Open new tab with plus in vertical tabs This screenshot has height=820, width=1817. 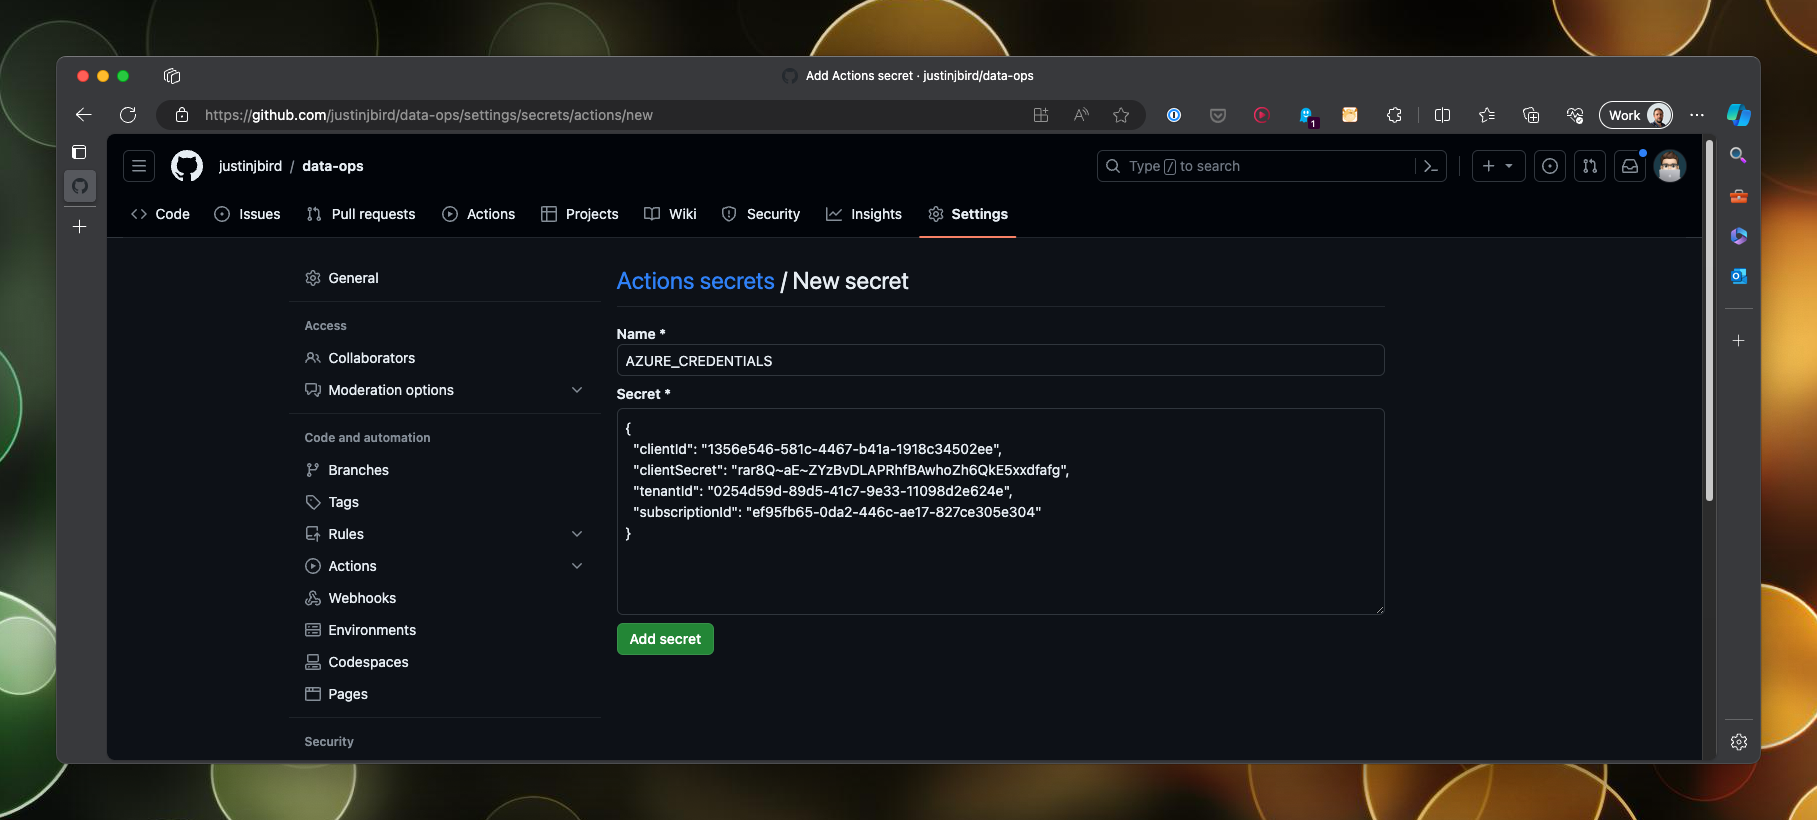tap(80, 227)
